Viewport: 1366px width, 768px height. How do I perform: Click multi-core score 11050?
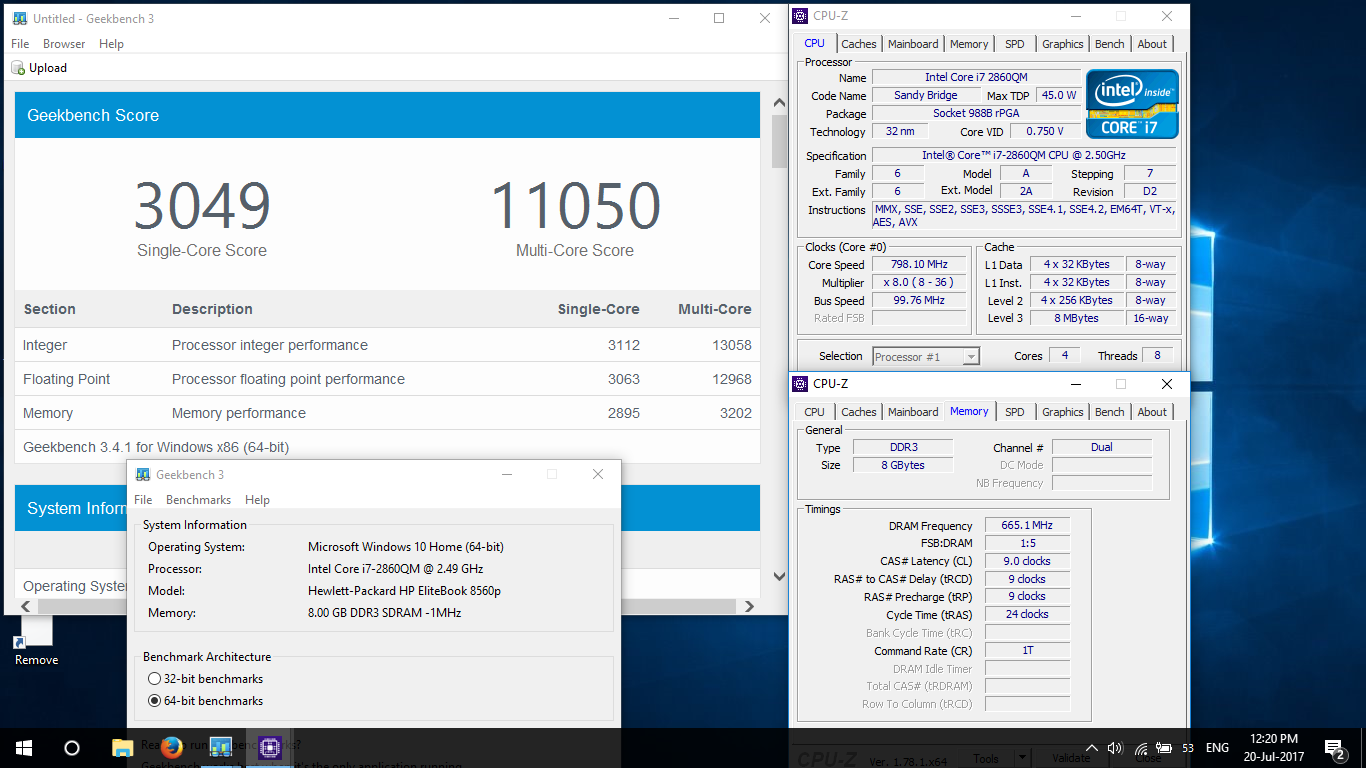(575, 206)
